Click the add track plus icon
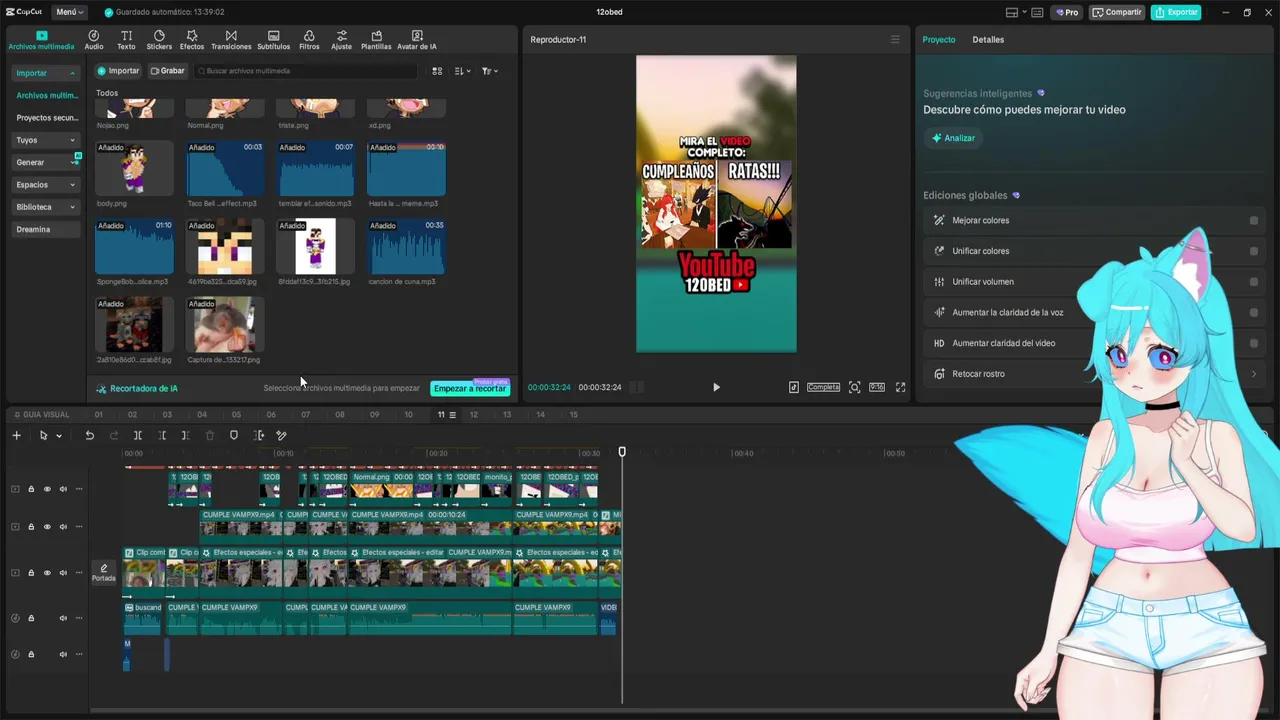Viewport: 1280px width, 720px height. pyautogui.click(x=16, y=435)
